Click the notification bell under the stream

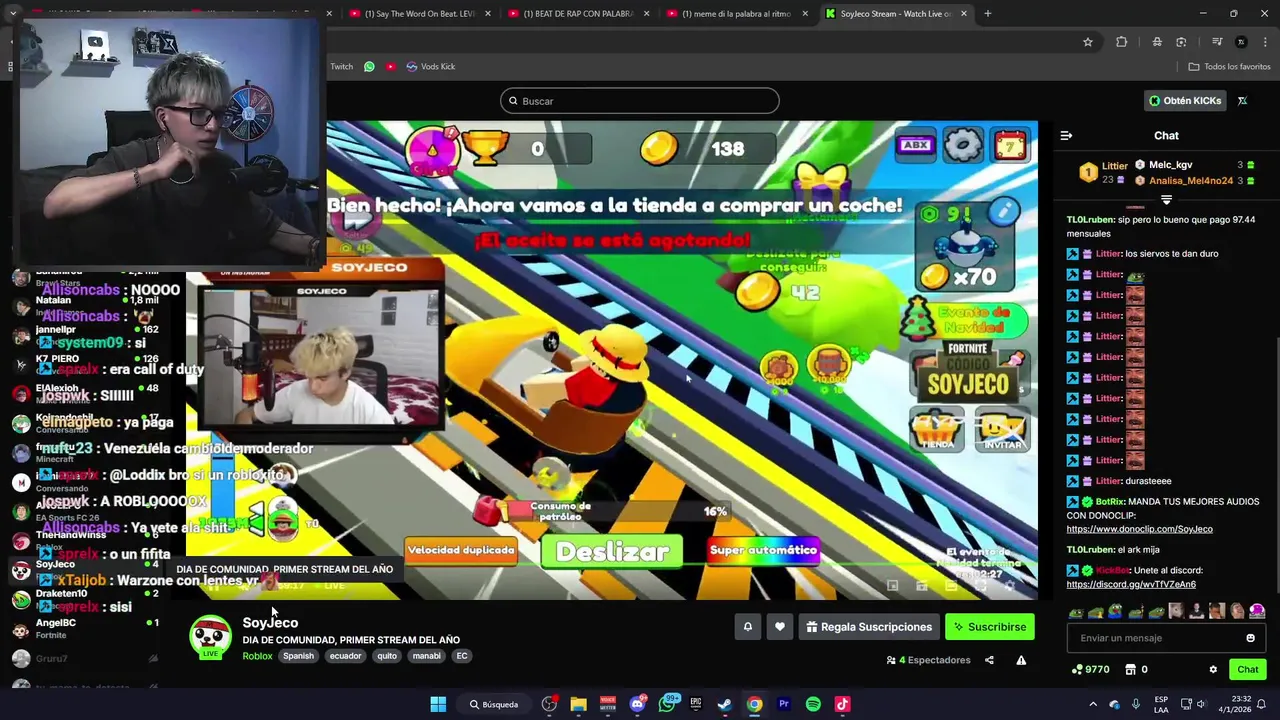click(x=747, y=627)
